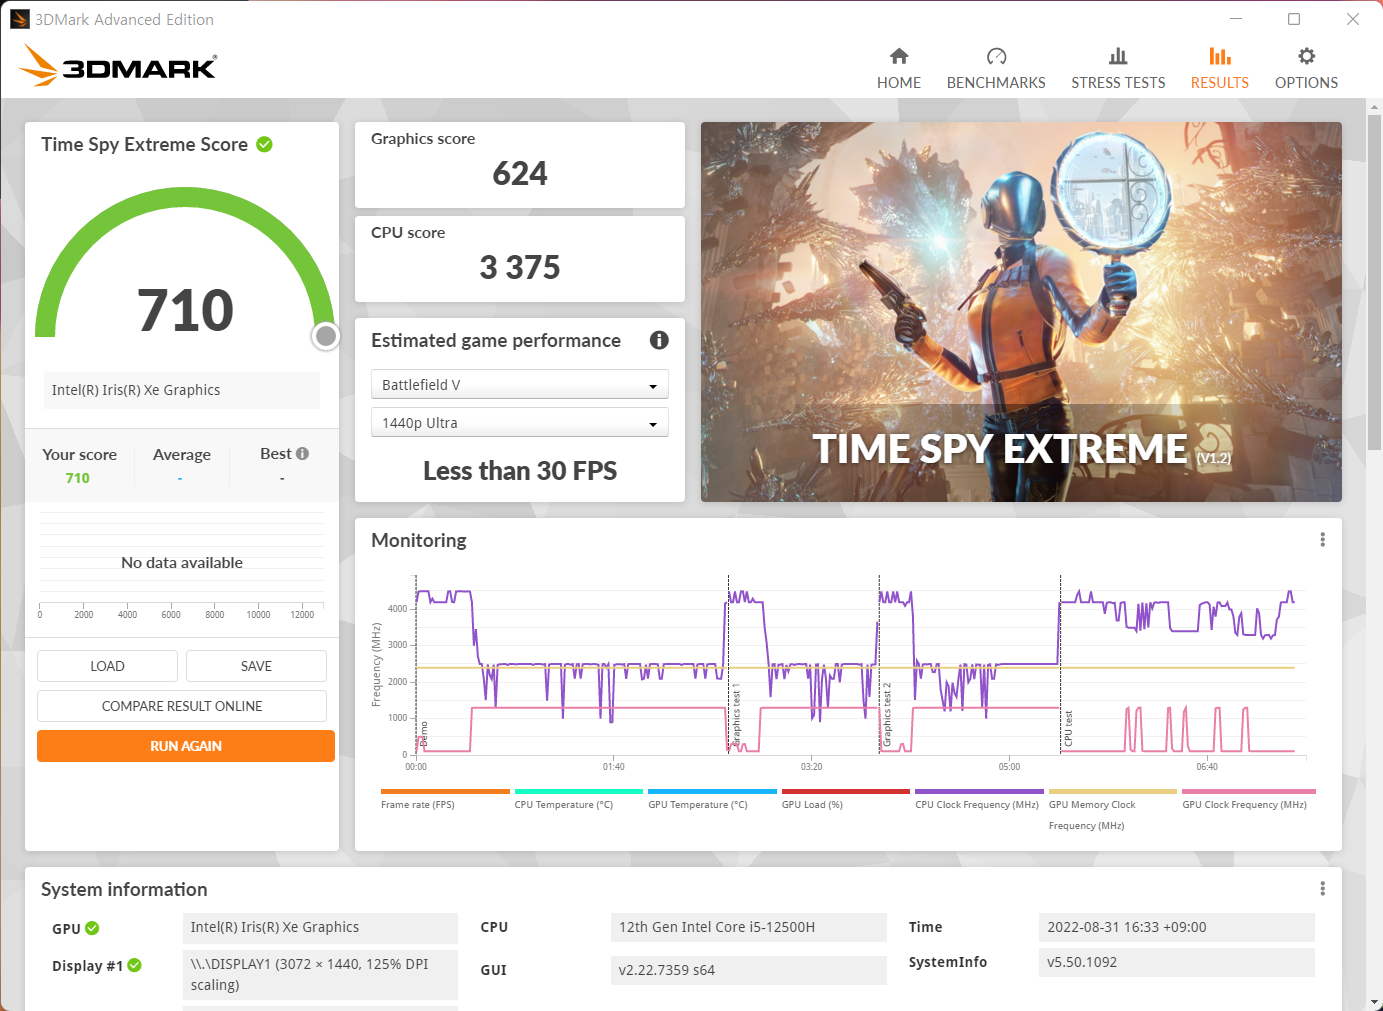Click the scrollbar up arrow
Image resolution: width=1383 pixels, height=1011 pixels.
(1375, 105)
